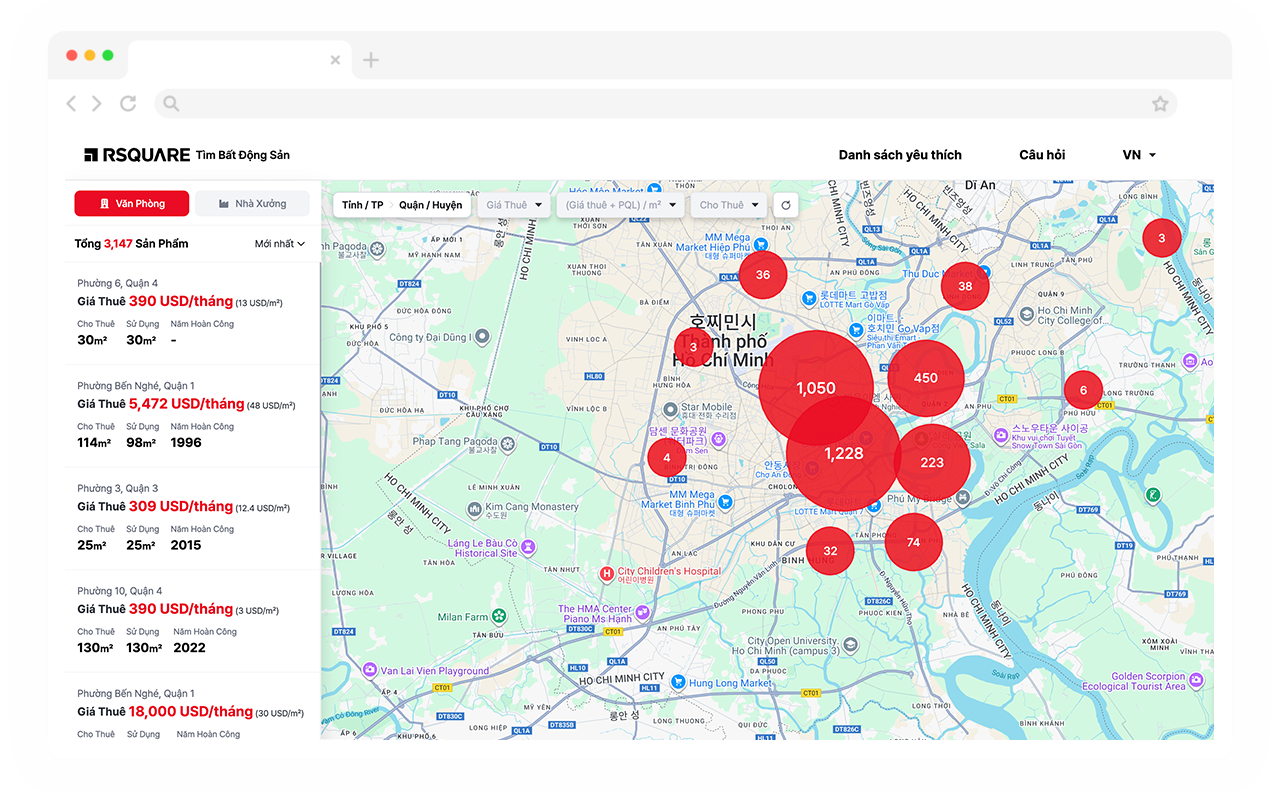This screenshot has width=1280, height=791.
Task: Click the RSQUARE logo
Action: 137,155
